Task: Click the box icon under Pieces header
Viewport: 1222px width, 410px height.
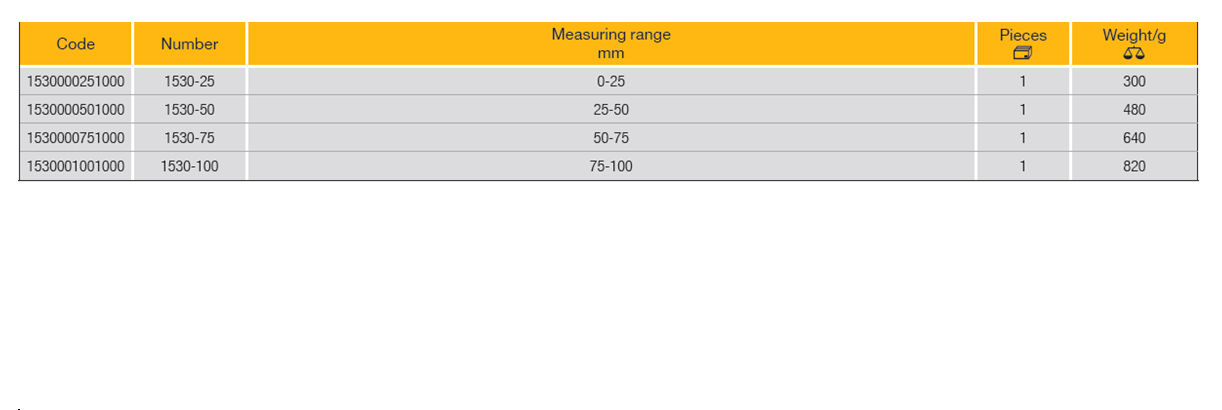Action: click(1022, 53)
